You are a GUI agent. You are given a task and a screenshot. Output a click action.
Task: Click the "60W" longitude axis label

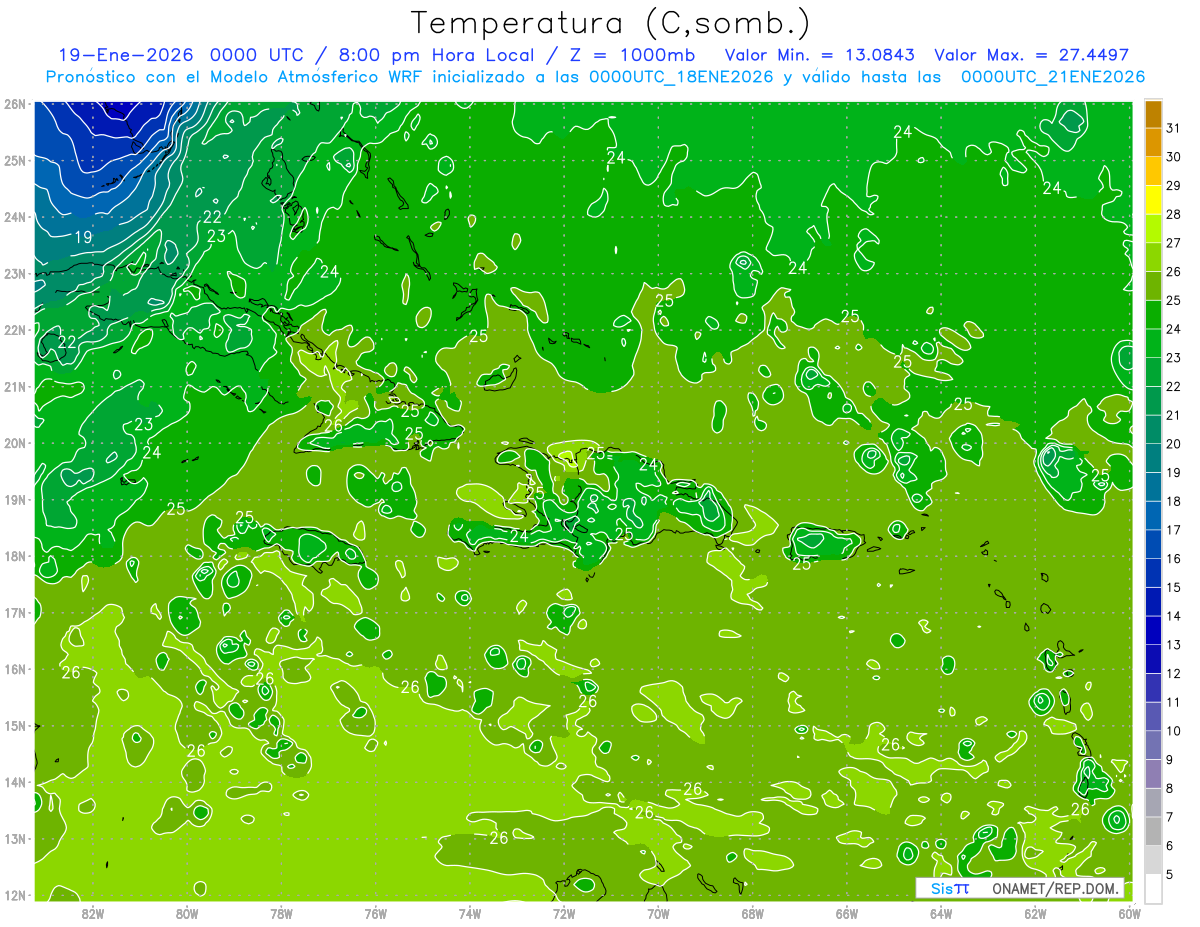coord(1129,912)
